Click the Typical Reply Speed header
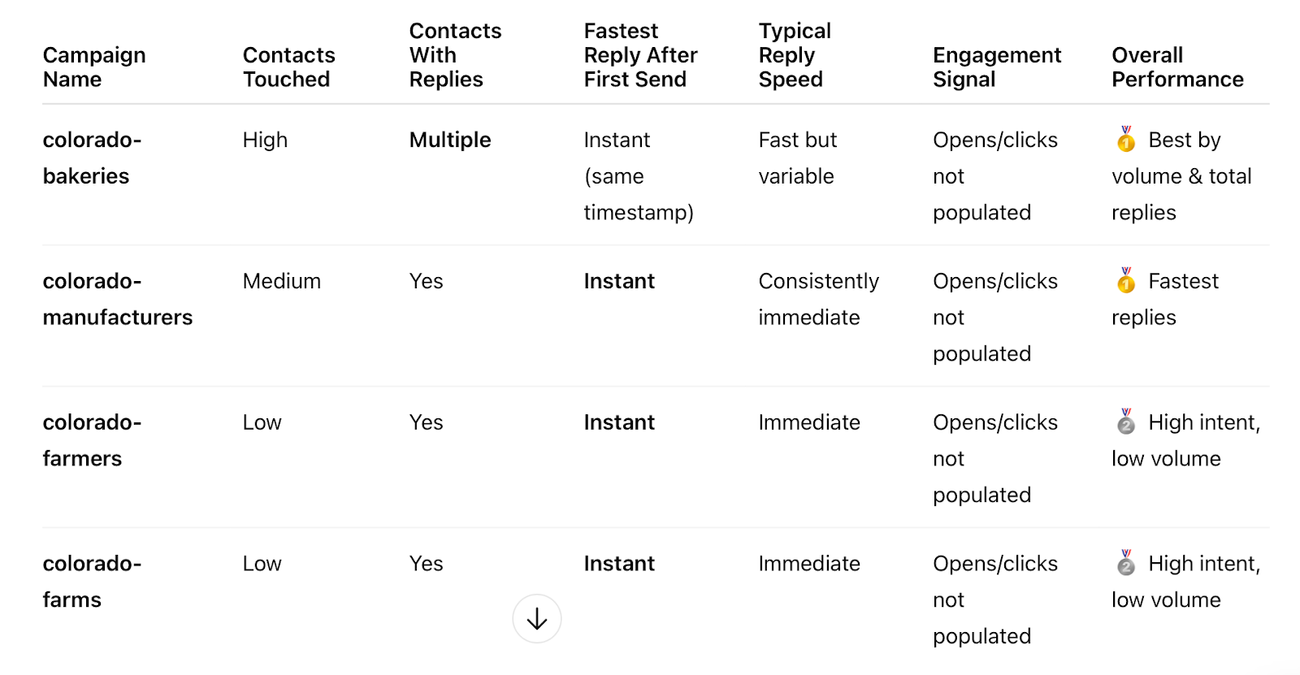Screen dimensions: 1300x675 [x=795, y=55]
